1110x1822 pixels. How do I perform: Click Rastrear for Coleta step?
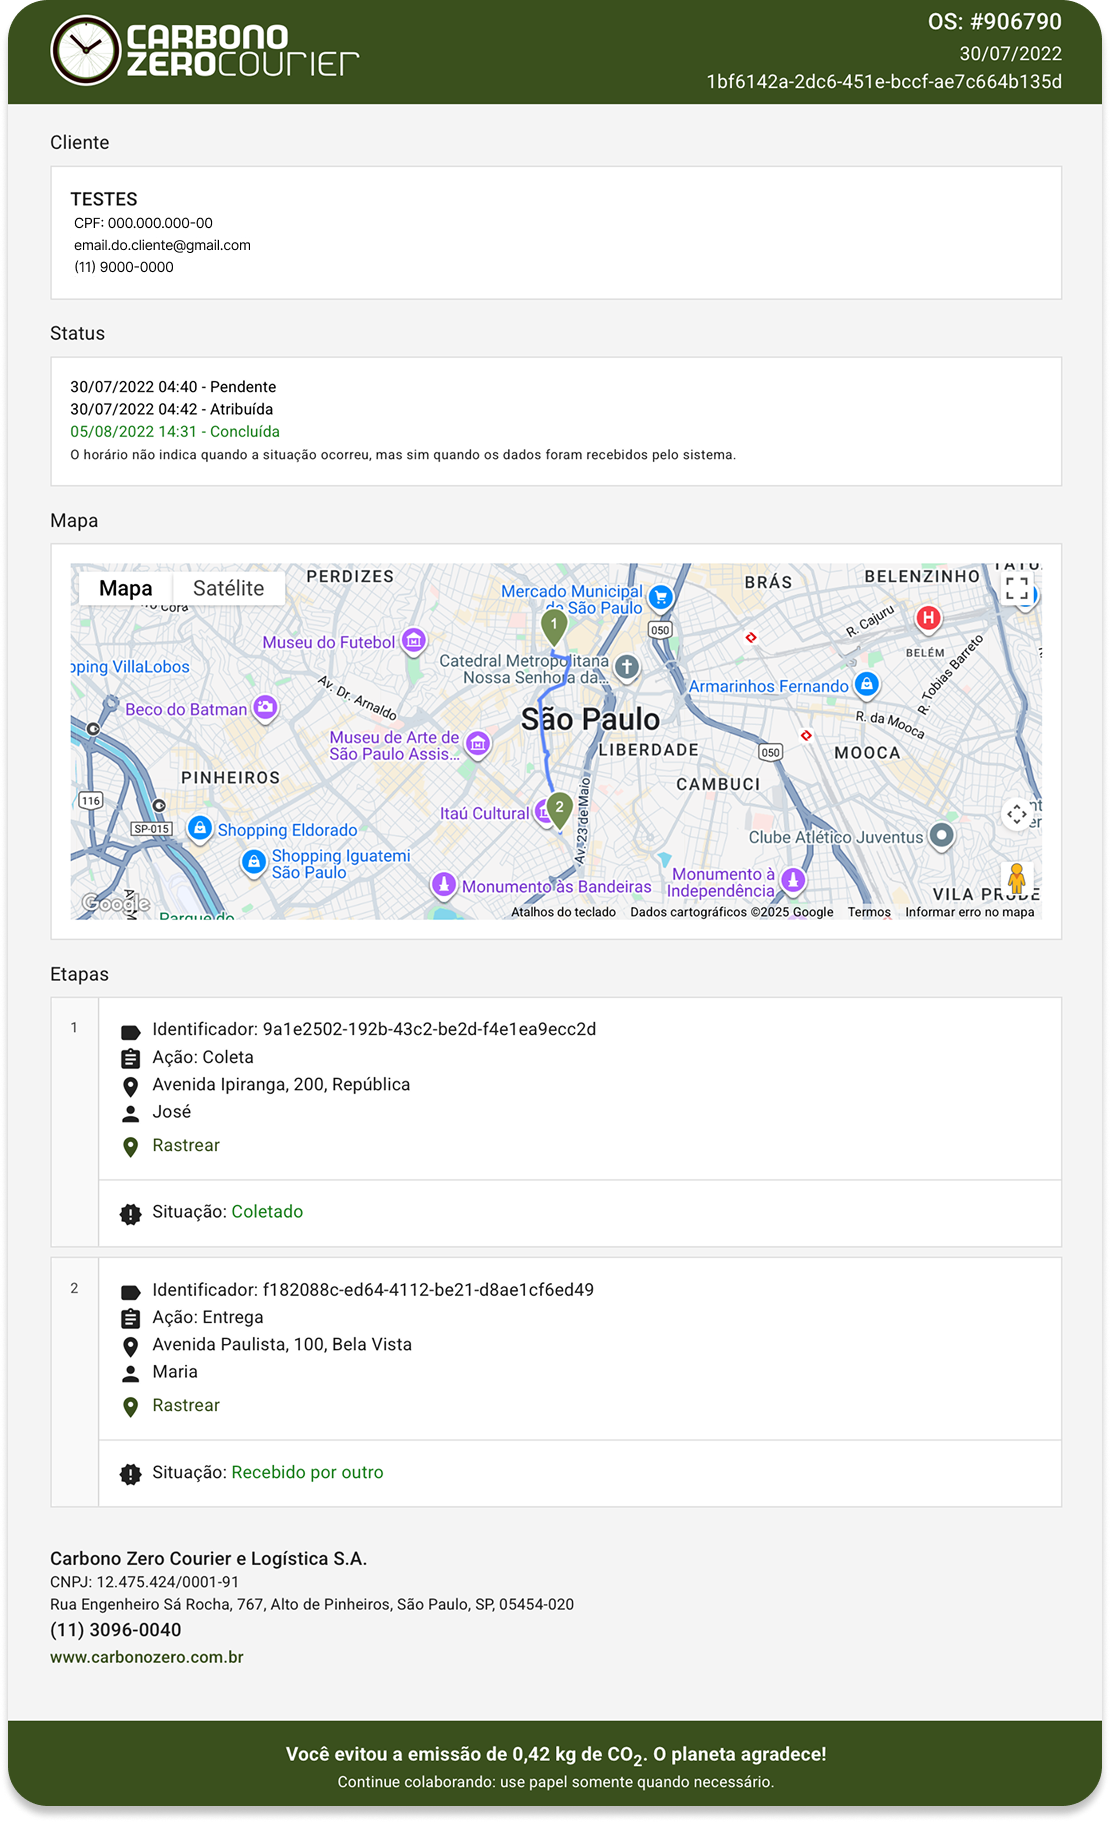186,1145
